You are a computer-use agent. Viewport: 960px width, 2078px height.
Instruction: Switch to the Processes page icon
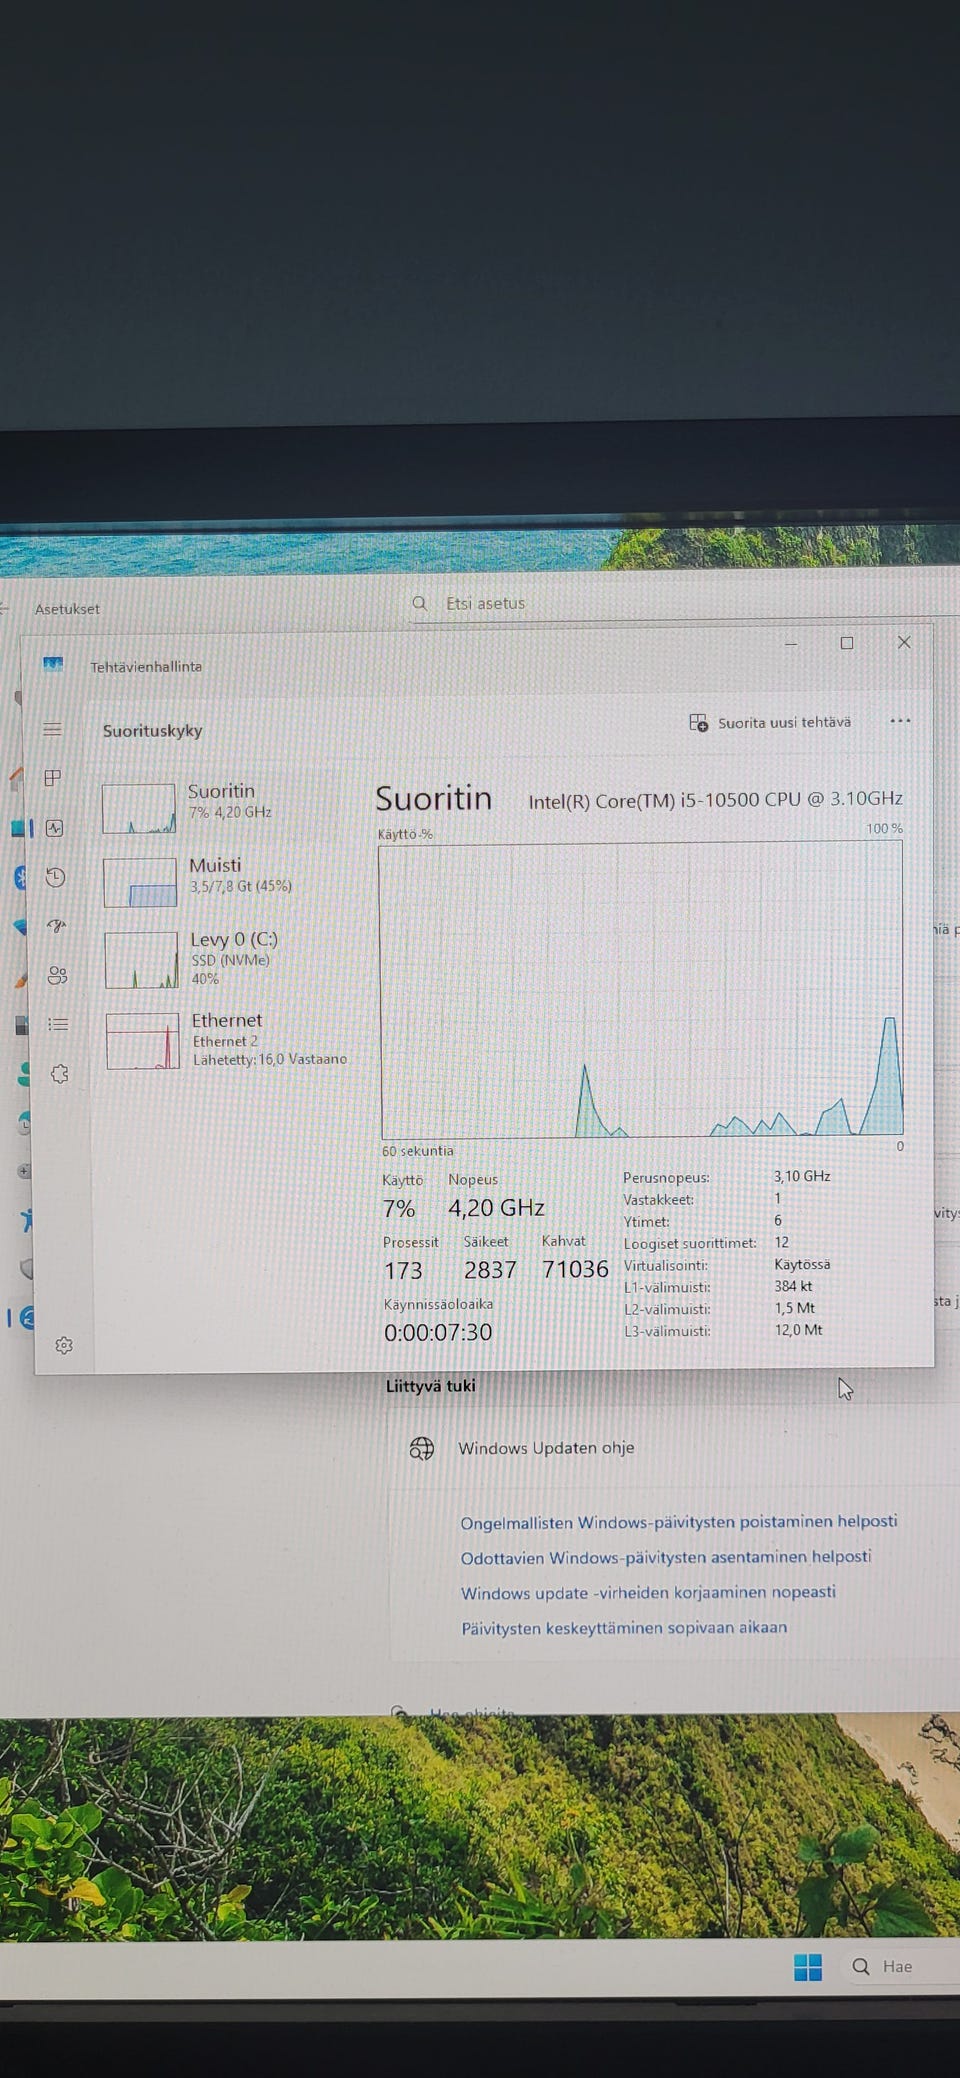tap(53, 778)
